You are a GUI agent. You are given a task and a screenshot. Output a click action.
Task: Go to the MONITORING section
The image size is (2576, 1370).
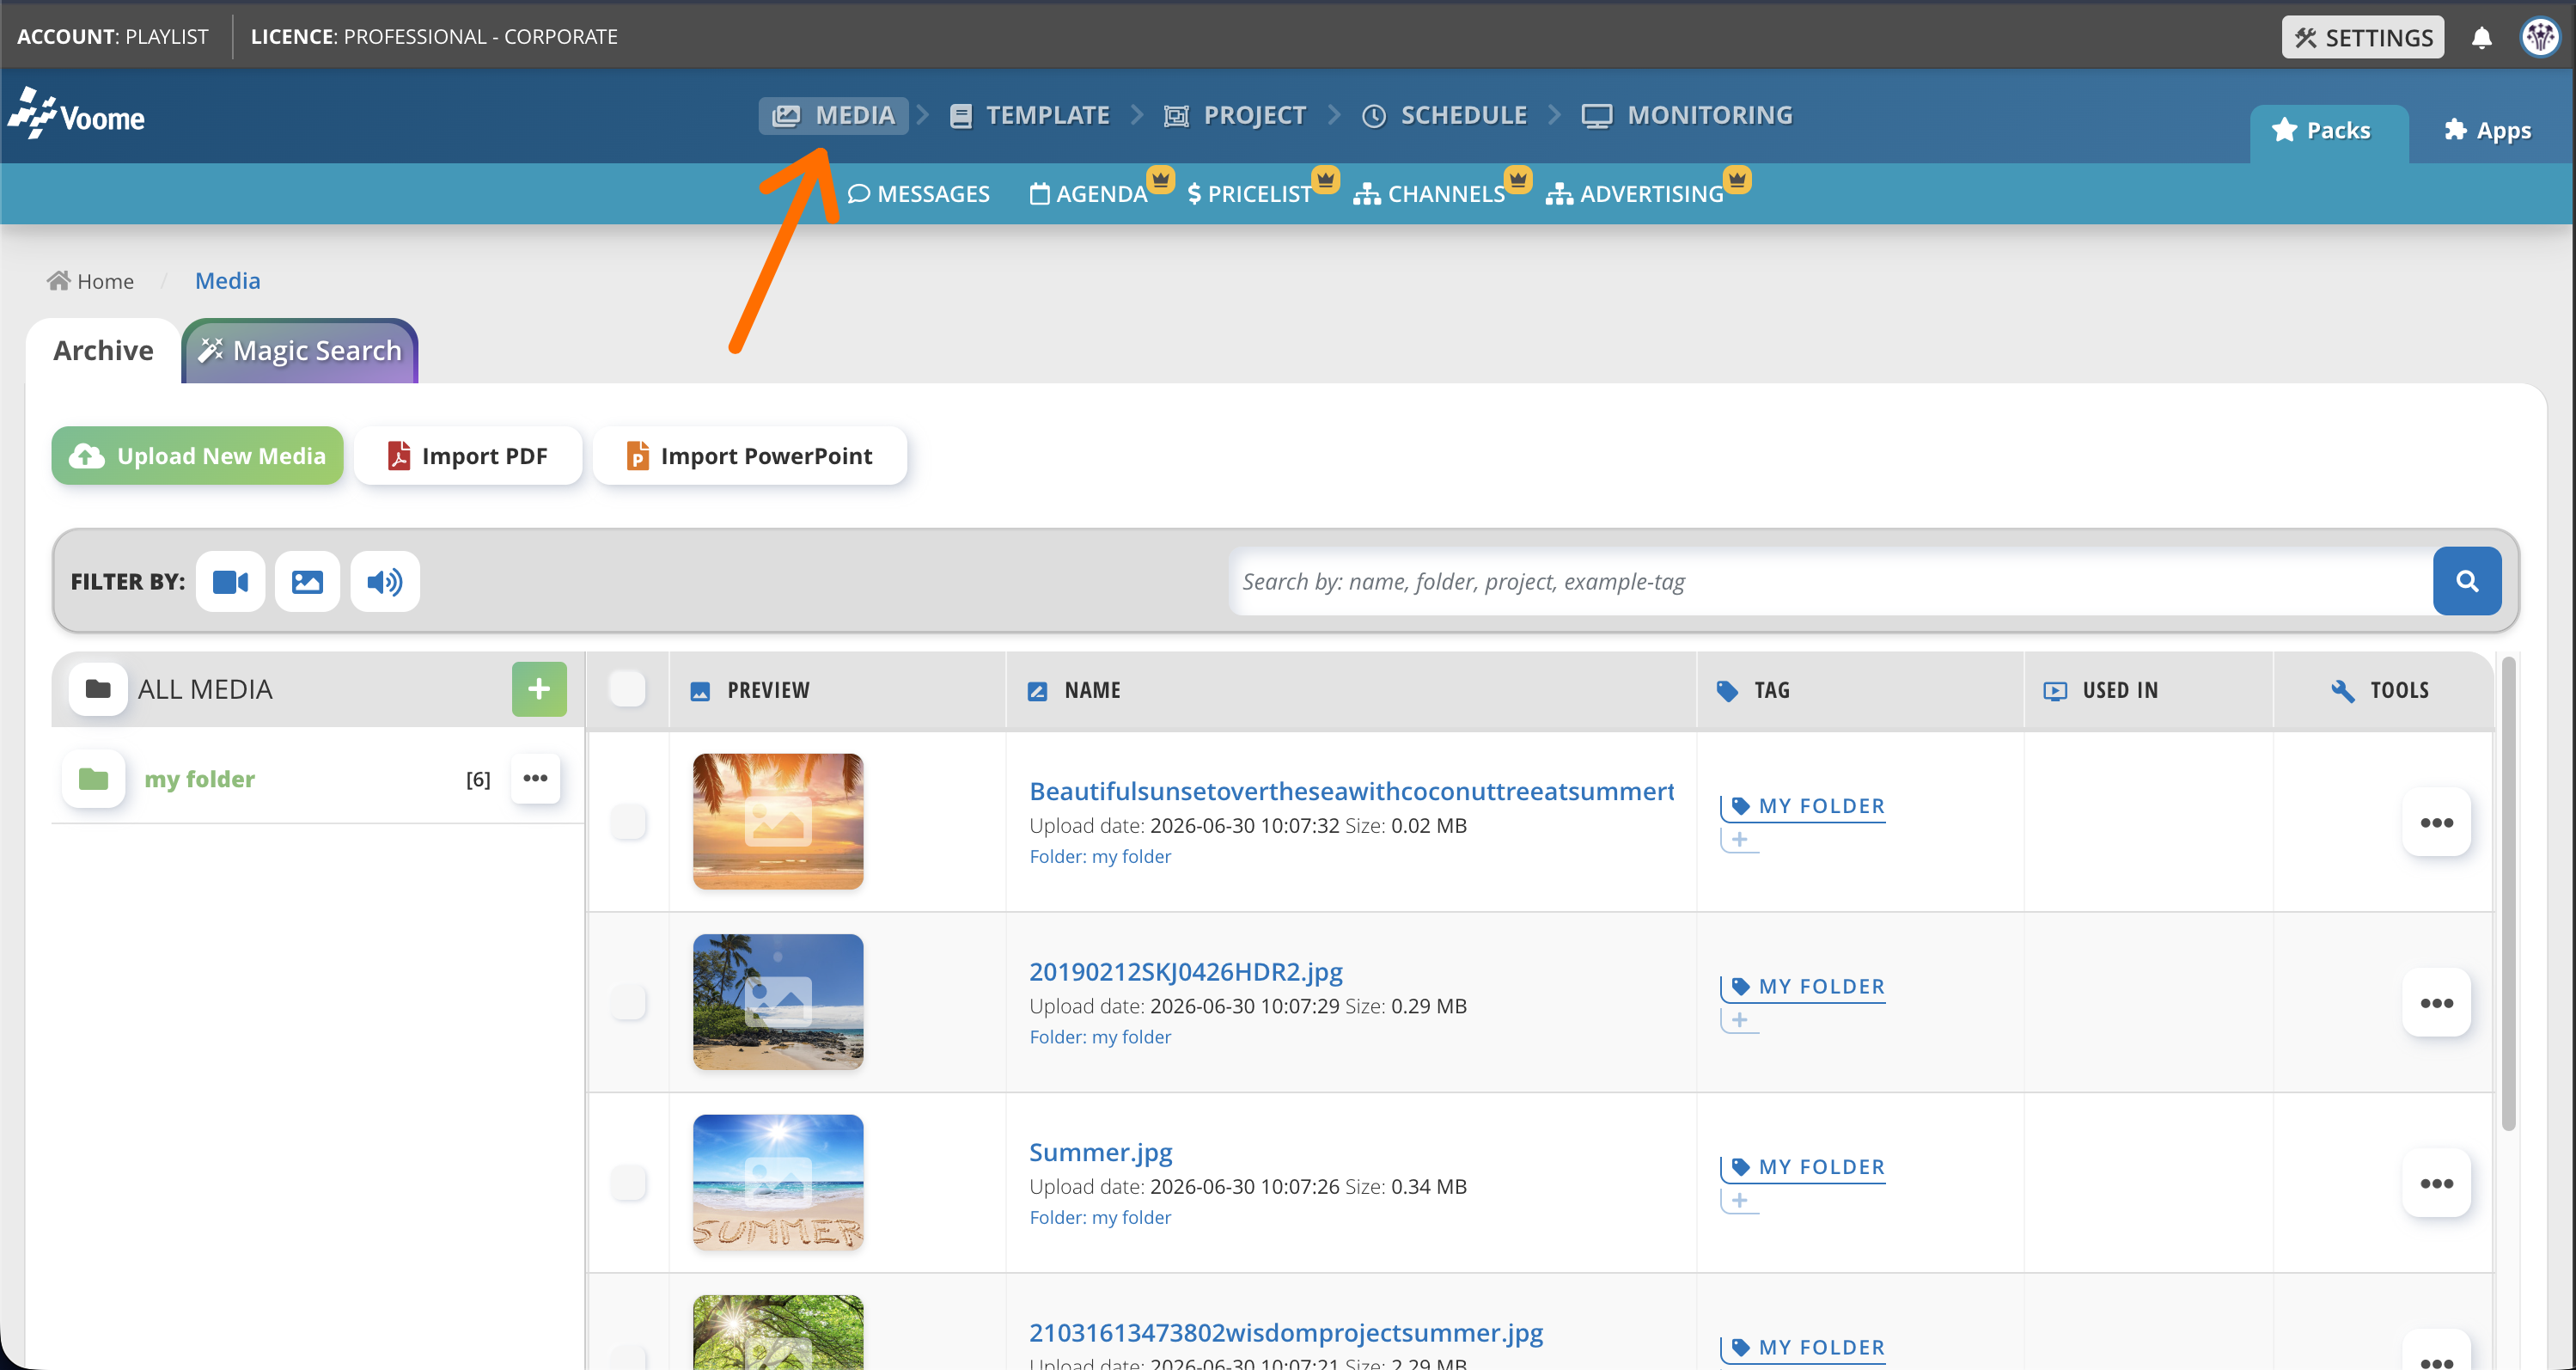coord(1687,115)
